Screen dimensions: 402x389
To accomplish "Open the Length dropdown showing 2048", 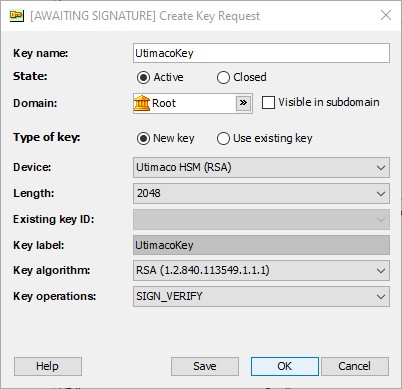I will click(261, 193).
